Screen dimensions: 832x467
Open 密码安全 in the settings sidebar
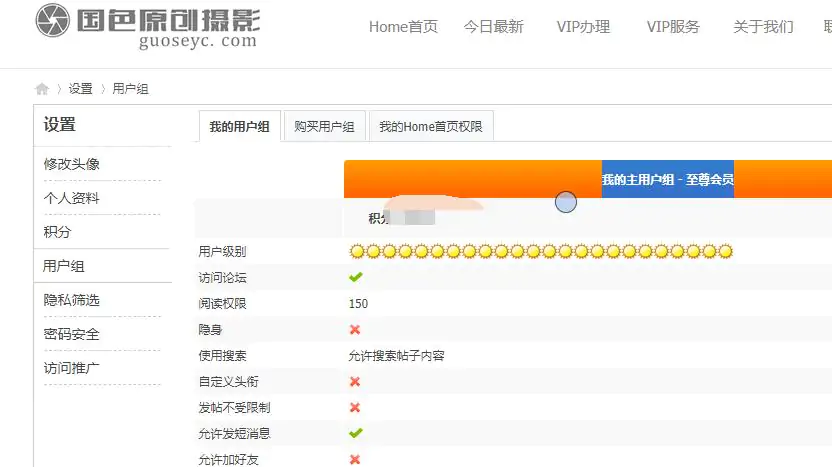tap(72, 334)
